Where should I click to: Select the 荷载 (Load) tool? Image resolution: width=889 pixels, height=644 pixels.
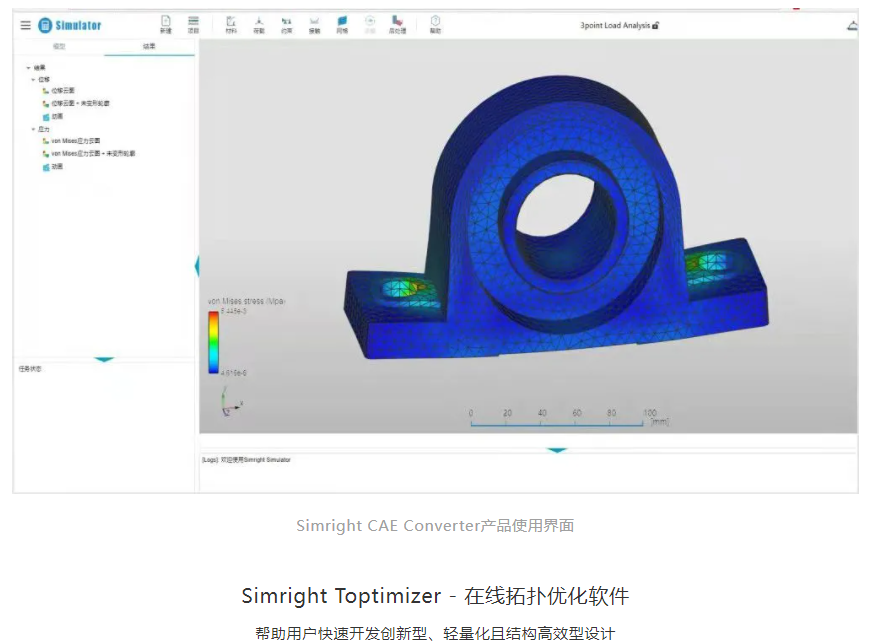coord(259,24)
